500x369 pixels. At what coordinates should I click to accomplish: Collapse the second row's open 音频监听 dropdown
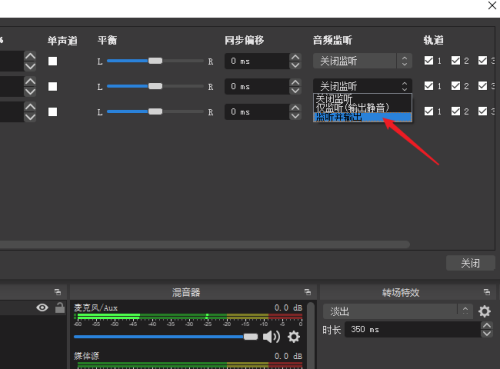[362, 86]
